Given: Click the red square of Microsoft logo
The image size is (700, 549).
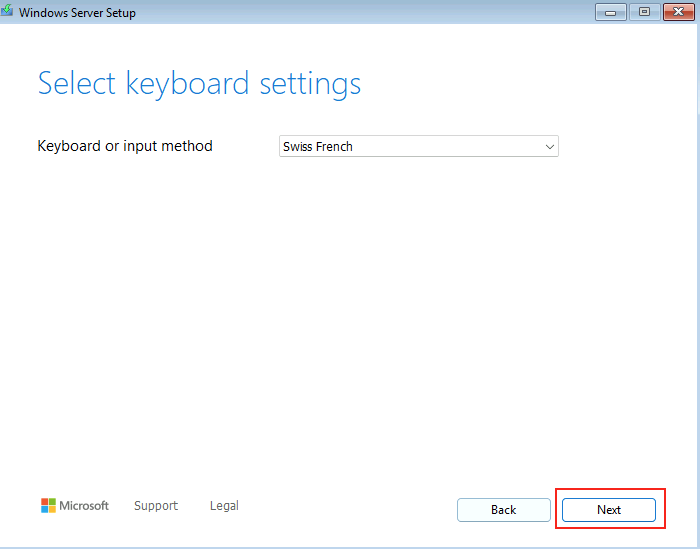Looking at the screenshot, I should point(45,502).
